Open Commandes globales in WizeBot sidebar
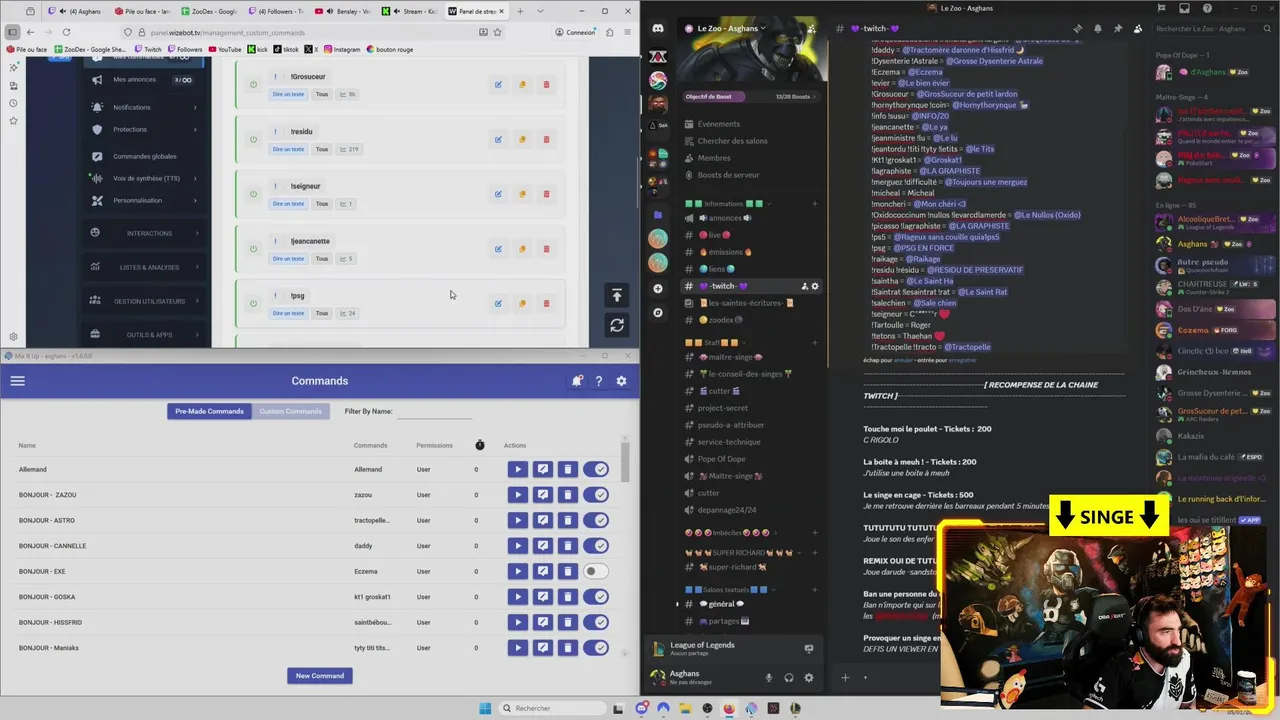 pos(144,156)
